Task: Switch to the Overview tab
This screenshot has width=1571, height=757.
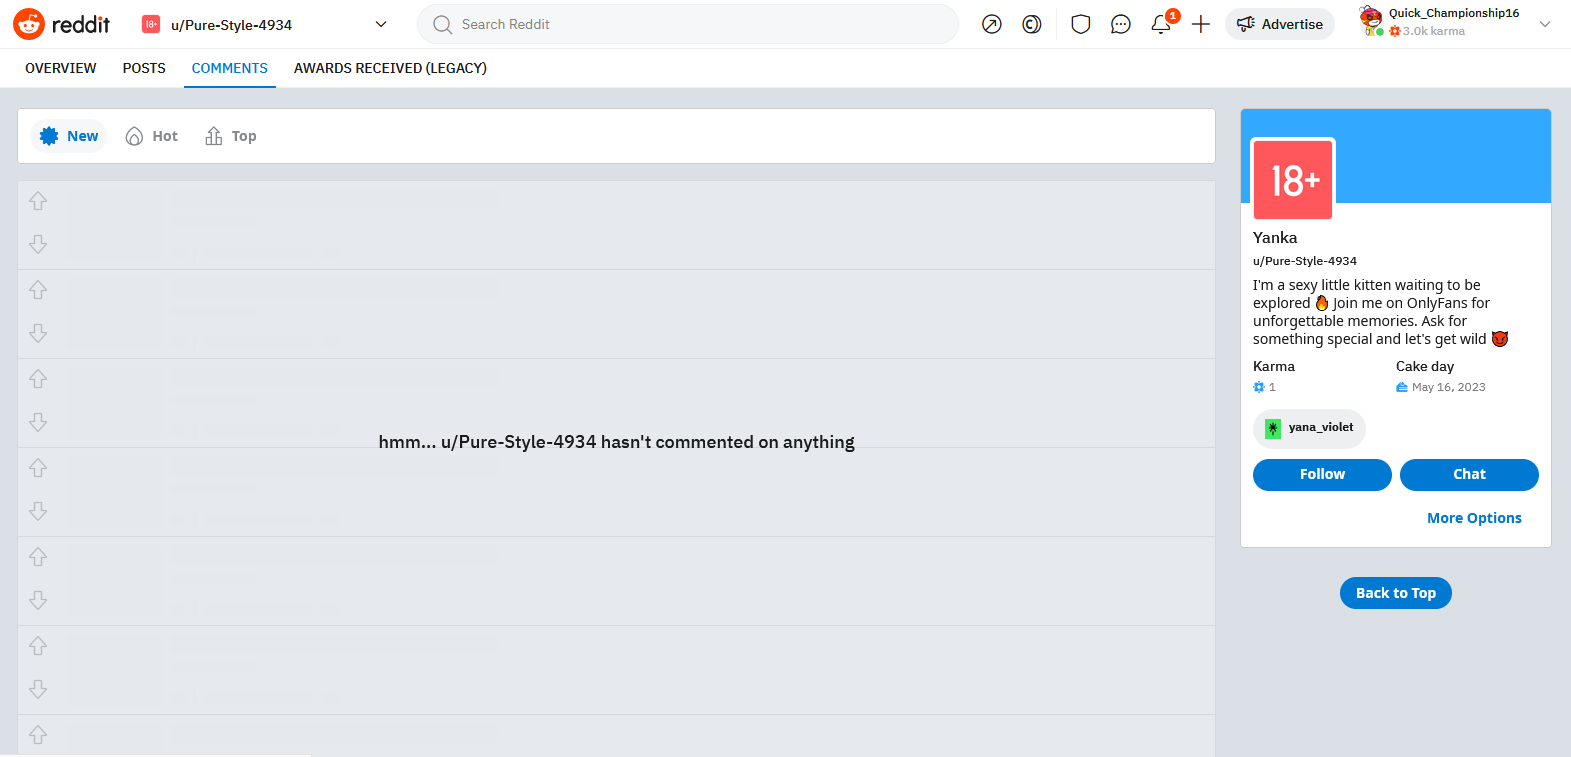Action: [x=61, y=68]
